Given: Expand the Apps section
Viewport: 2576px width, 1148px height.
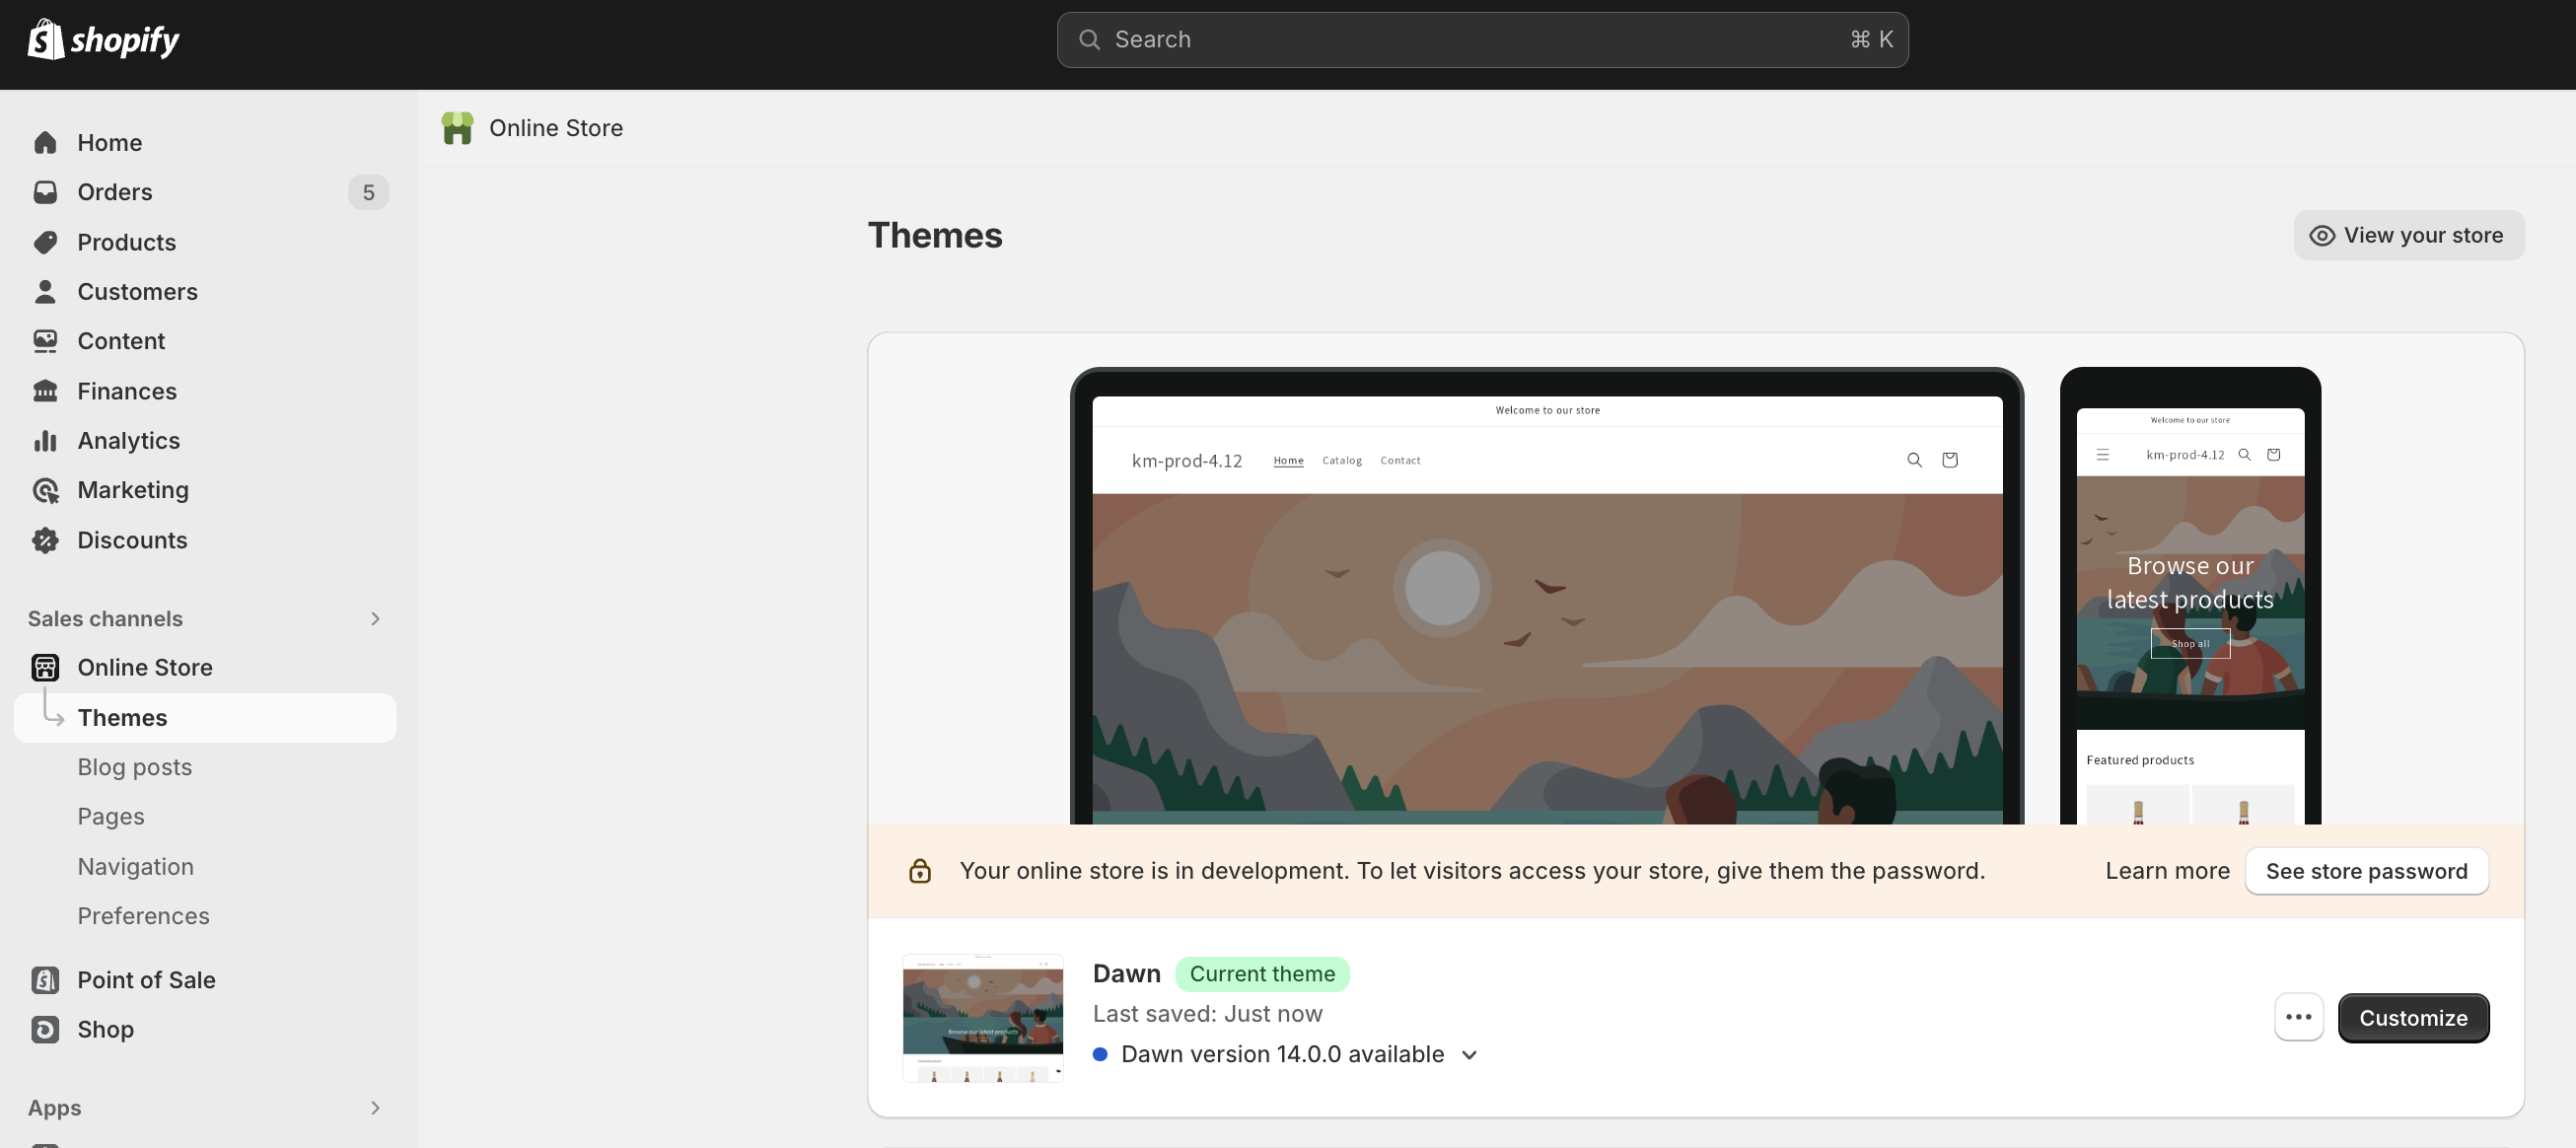Looking at the screenshot, I should click(x=375, y=1108).
